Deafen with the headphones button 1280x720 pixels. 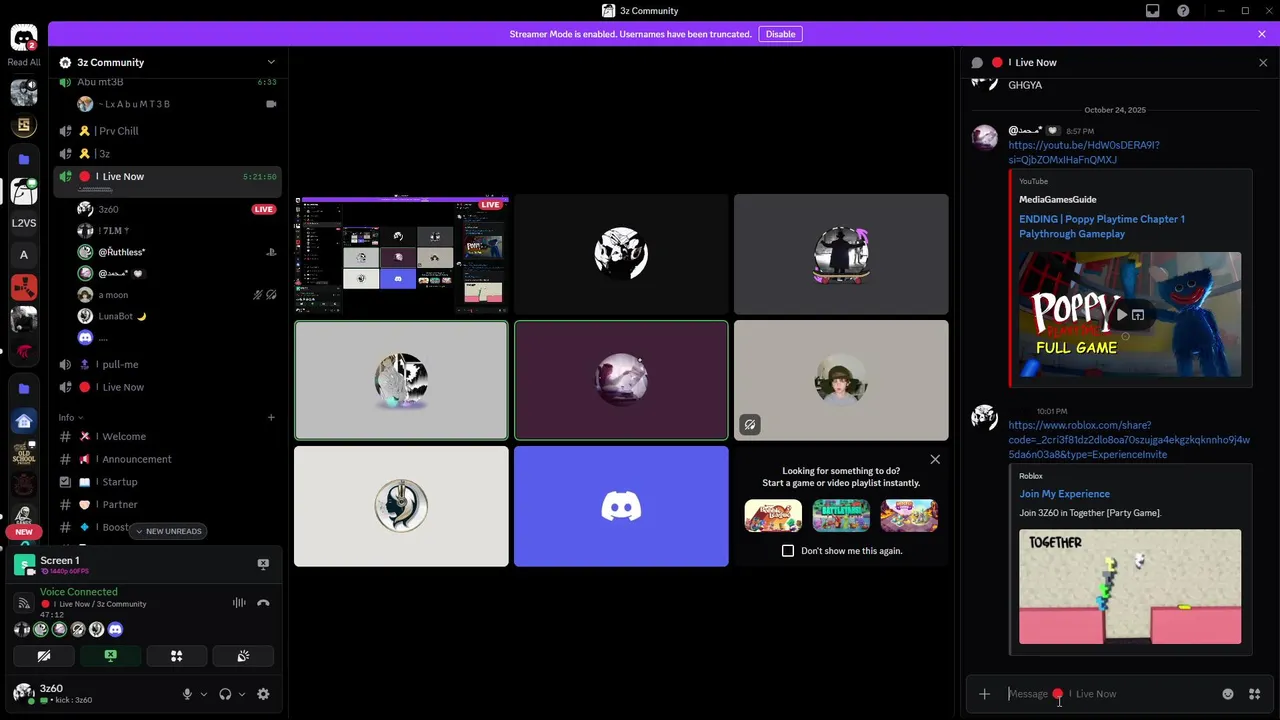pyautogui.click(x=225, y=694)
